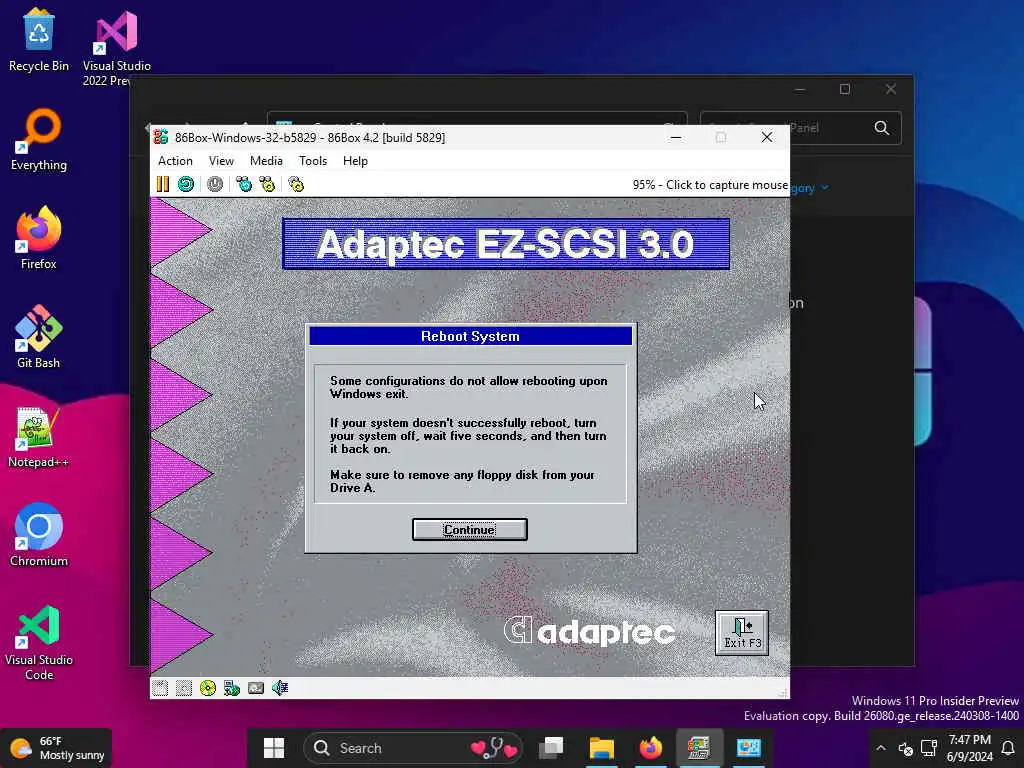This screenshot has height=768, width=1024.
Task: Select the Git Bash desktop shortcut
Action: tap(39, 338)
